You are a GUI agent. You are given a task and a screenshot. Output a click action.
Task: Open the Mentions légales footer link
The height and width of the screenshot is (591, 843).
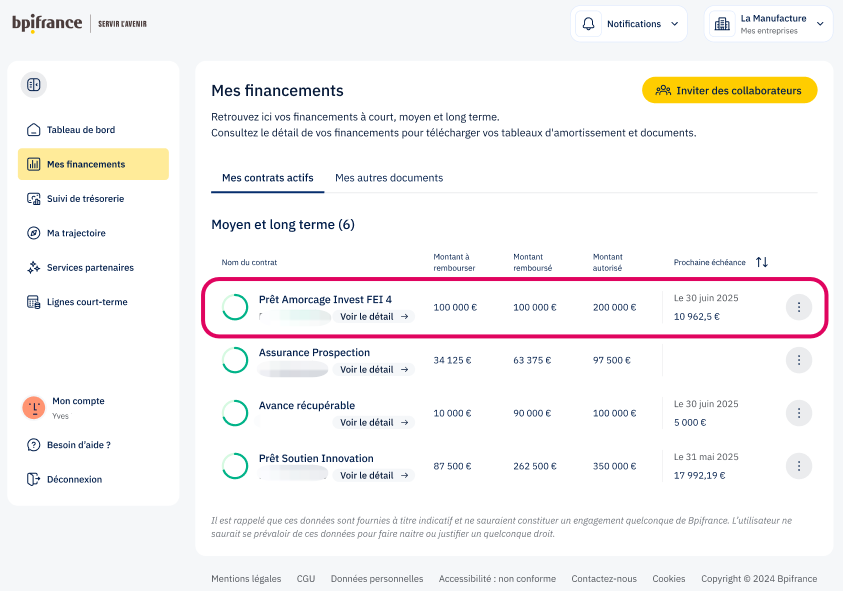point(246,579)
